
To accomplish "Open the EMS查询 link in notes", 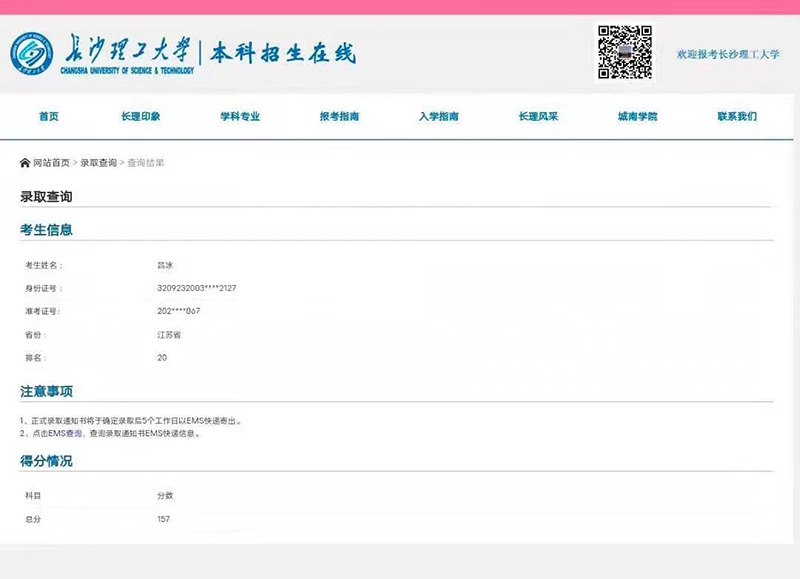I will click(x=65, y=433).
